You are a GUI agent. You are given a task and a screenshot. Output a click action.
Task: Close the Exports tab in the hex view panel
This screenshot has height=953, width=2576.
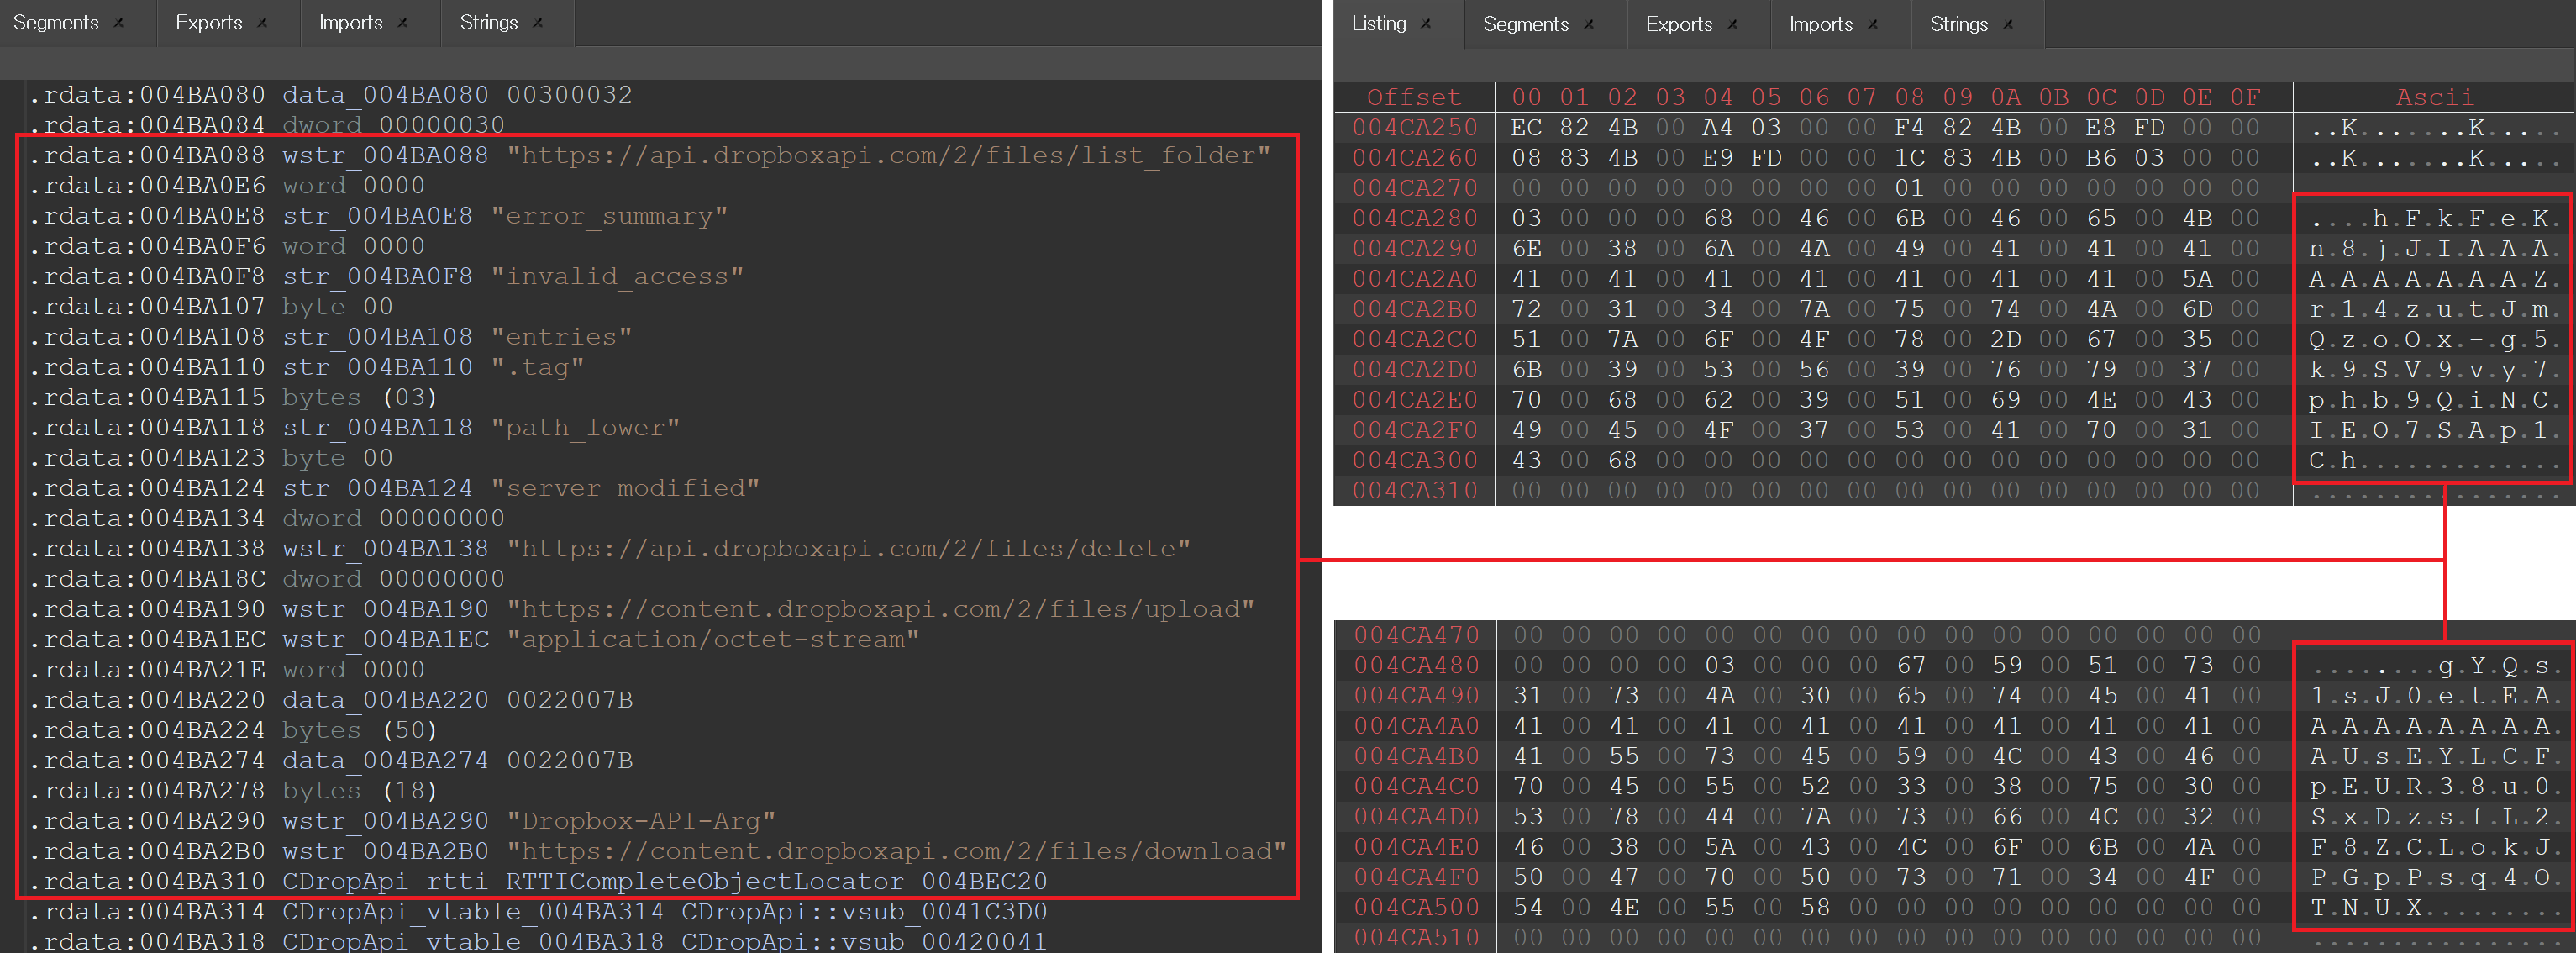coord(1733,25)
